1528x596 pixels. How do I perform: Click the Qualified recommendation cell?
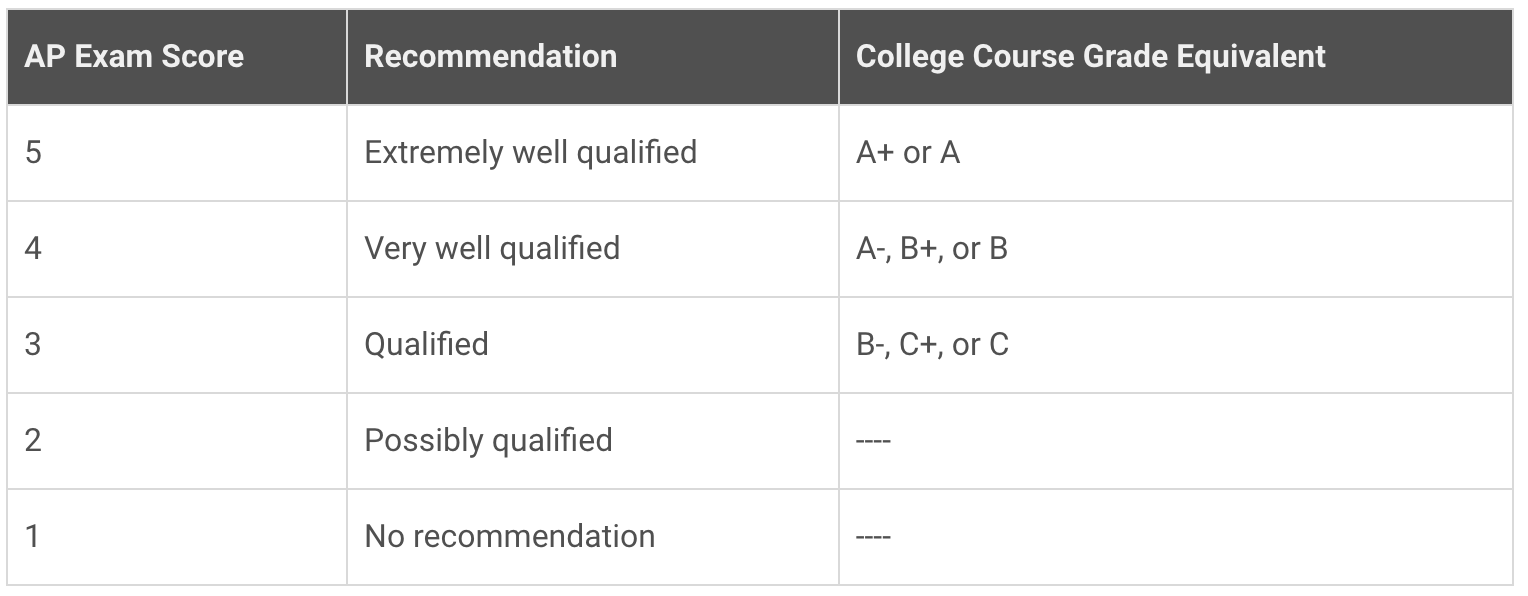tap(593, 344)
